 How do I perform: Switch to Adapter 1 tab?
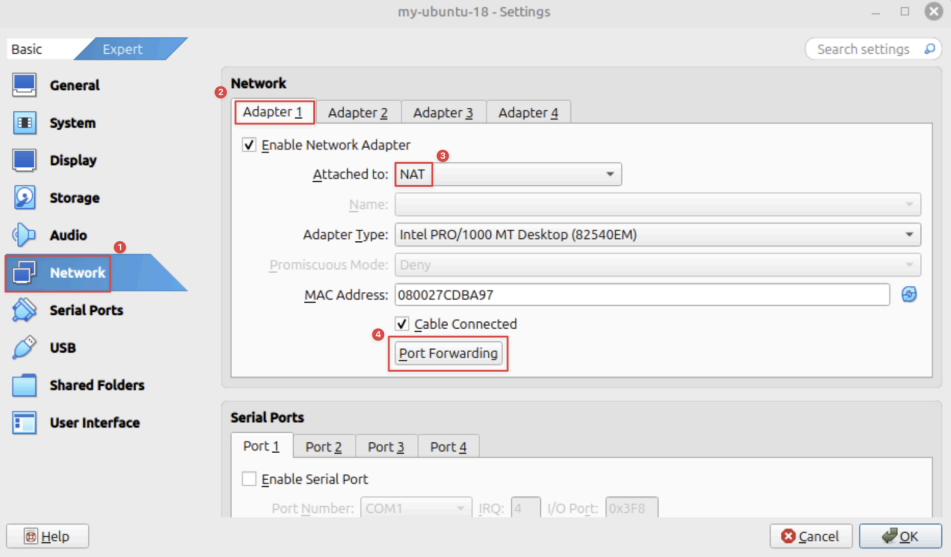tap(273, 112)
